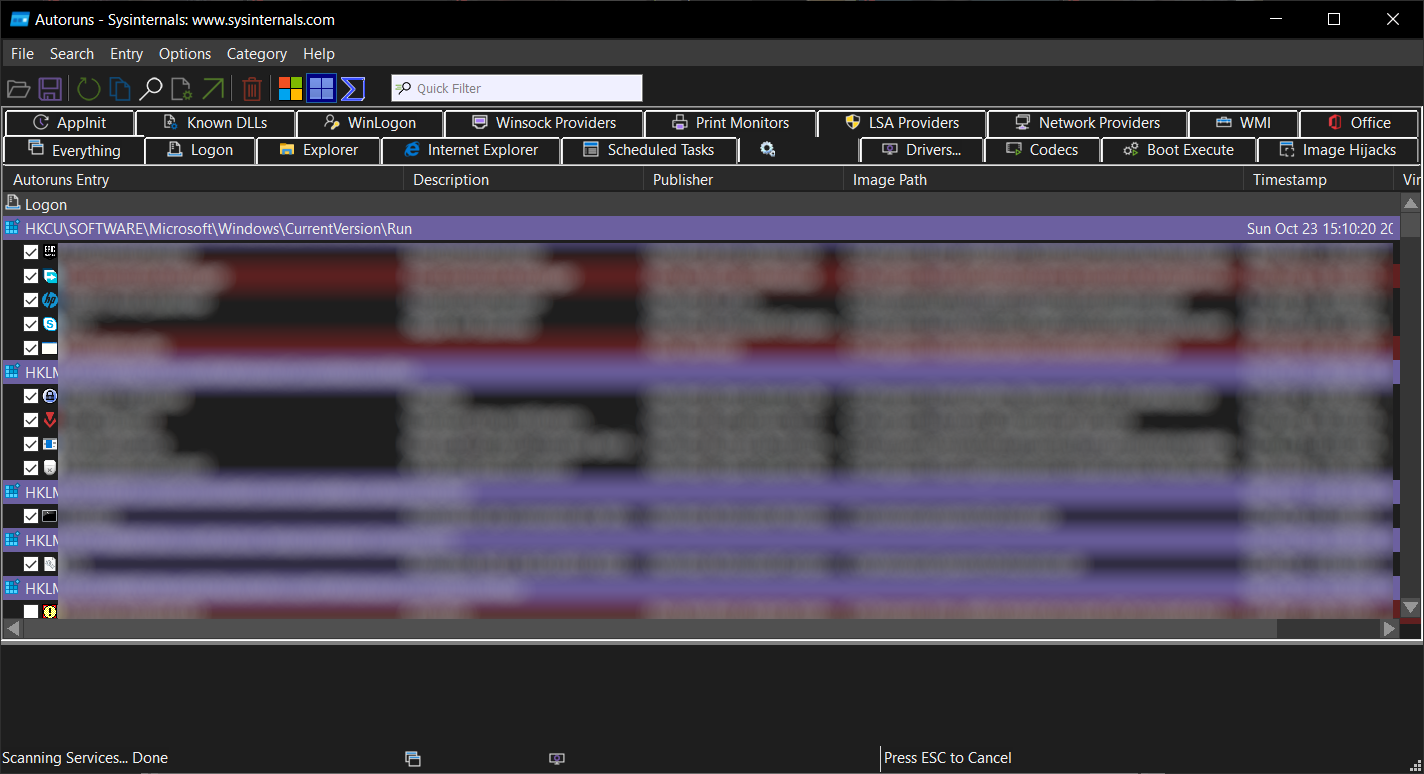
Task: Switch to the WMI tab
Action: (1243, 123)
